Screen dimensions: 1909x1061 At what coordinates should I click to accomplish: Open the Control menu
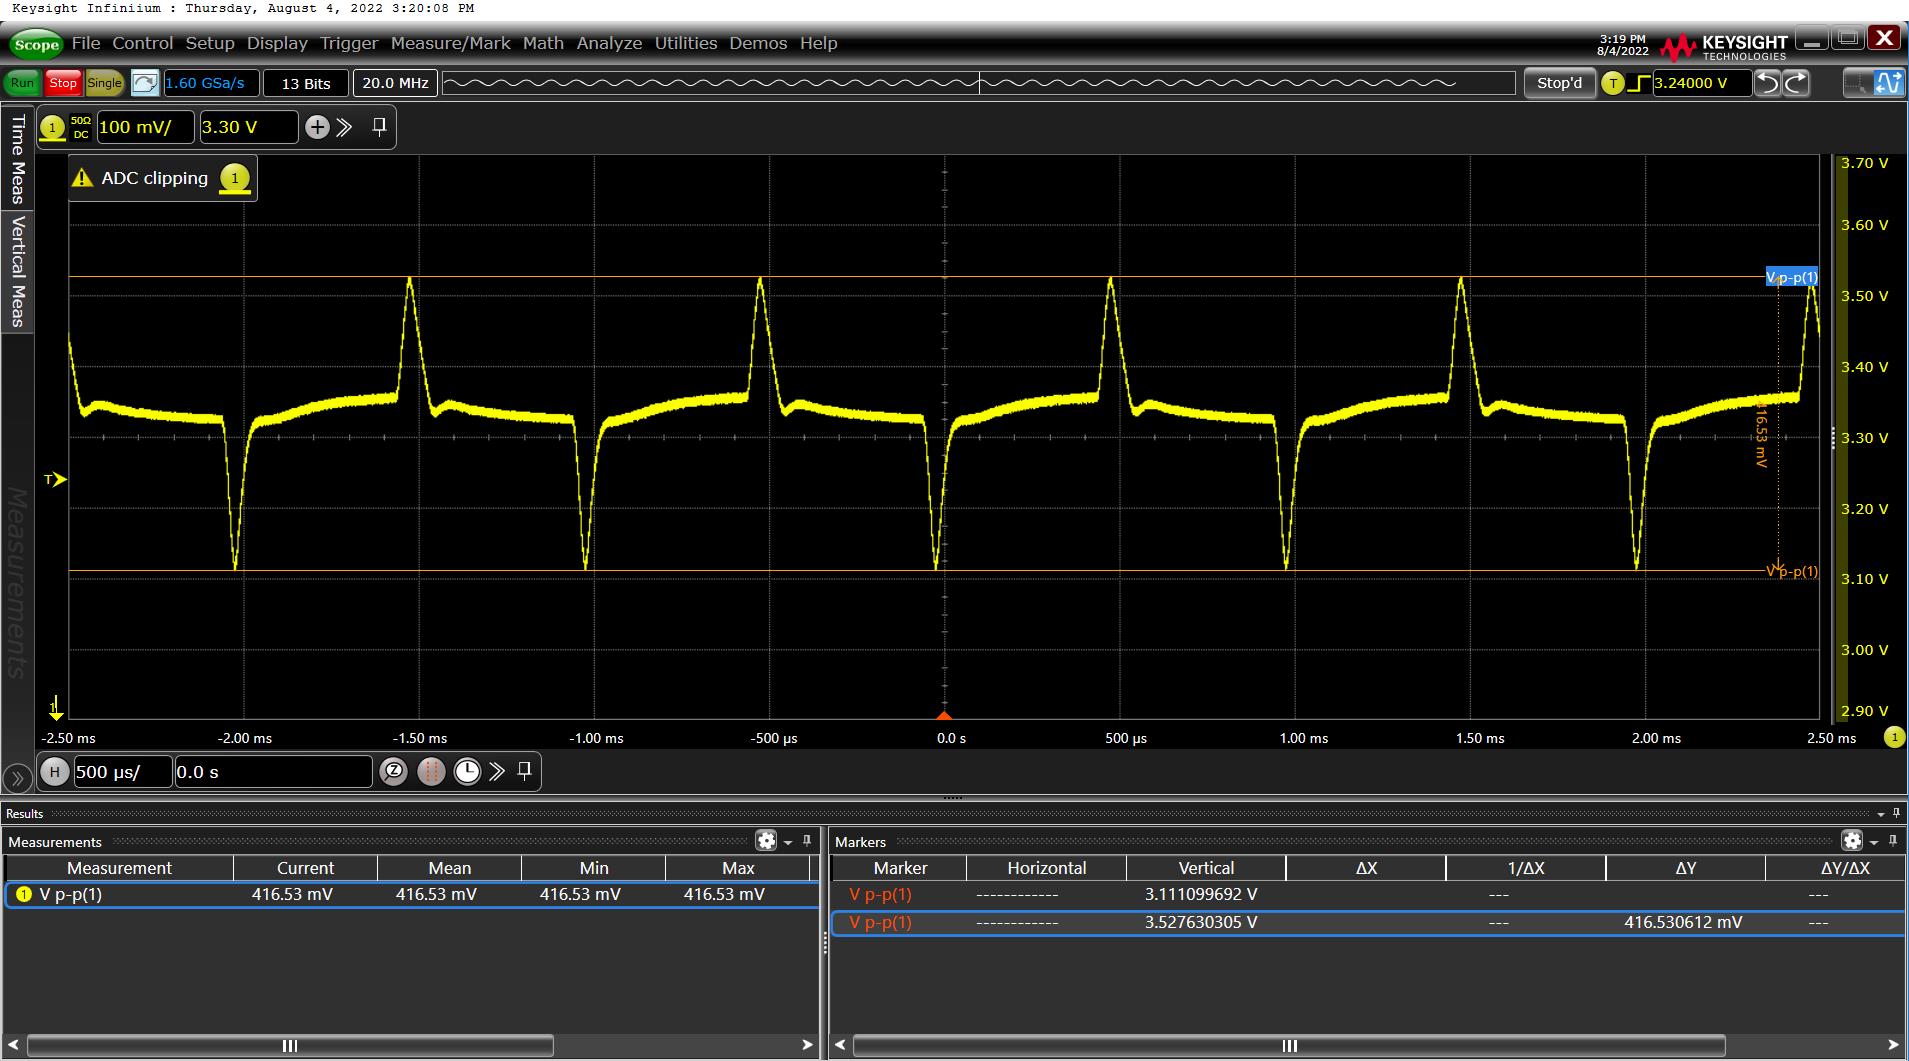[143, 43]
